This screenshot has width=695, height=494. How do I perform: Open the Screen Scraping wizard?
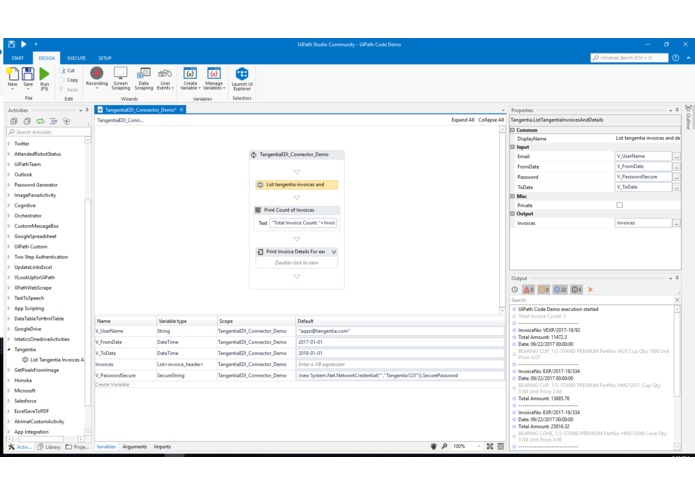point(121,74)
